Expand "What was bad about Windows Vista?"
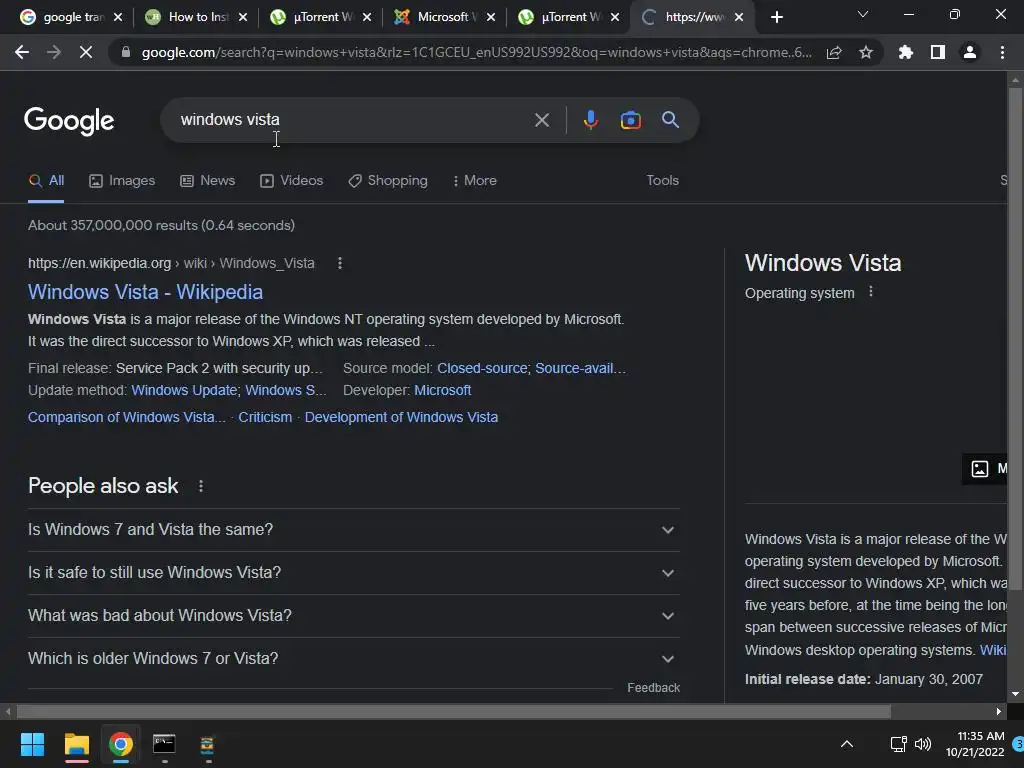Image resolution: width=1024 pixels, height=768 pixels. coord(353,616)
